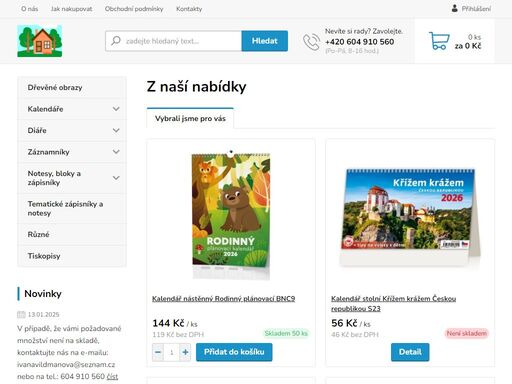Click the Kalendáře category label

[45, 109]
